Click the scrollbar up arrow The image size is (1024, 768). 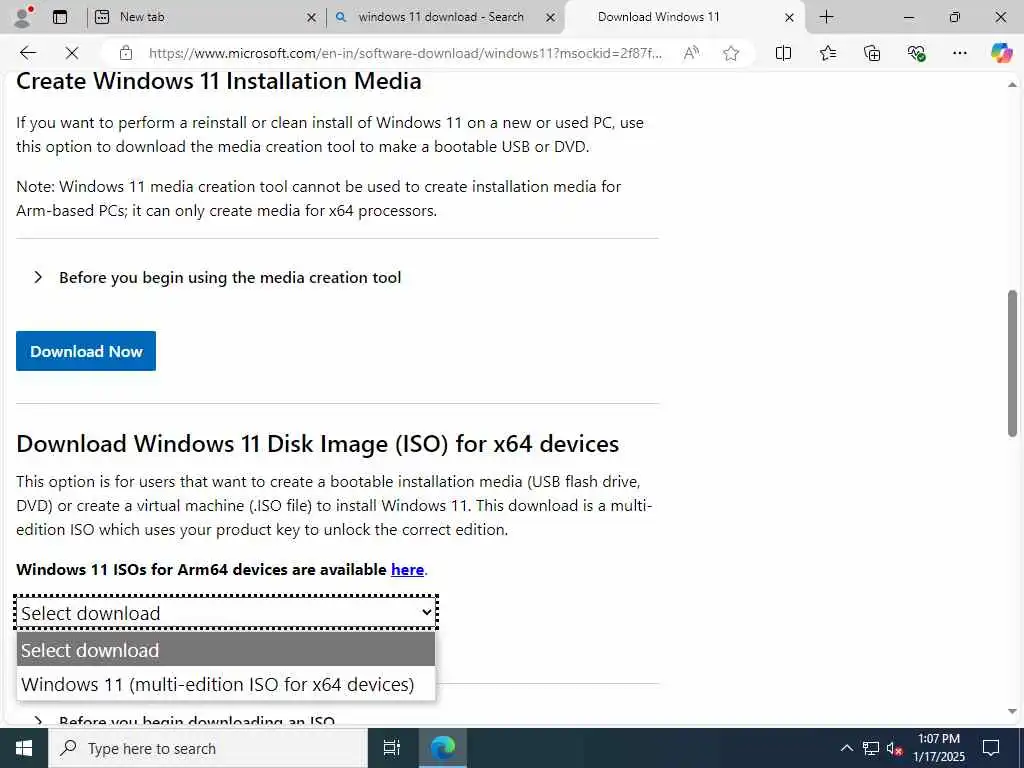pyautogui.click(x=1012, y=84)
